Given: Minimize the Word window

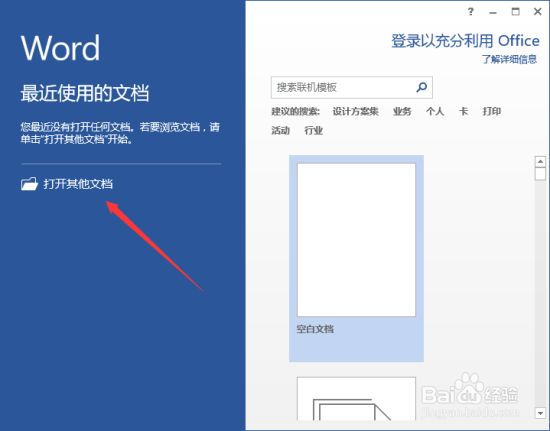Looking at the screenshot, I should [x=493, y=12].
